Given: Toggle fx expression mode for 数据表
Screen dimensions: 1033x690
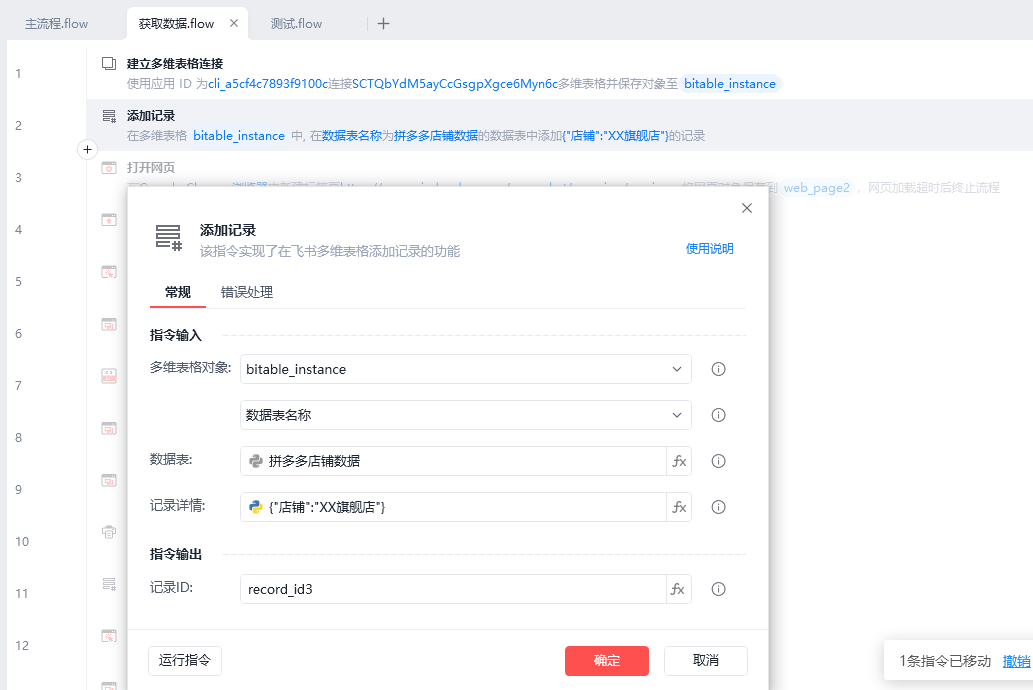Looking at the screenshot, I should [679, 461].
